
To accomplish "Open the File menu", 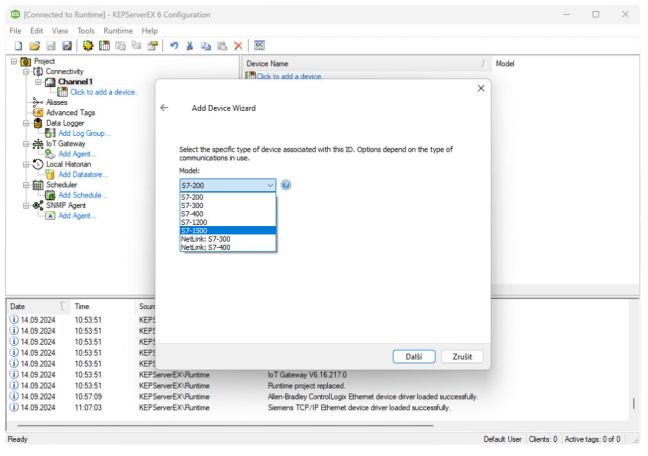I will (x=15, y=31).
